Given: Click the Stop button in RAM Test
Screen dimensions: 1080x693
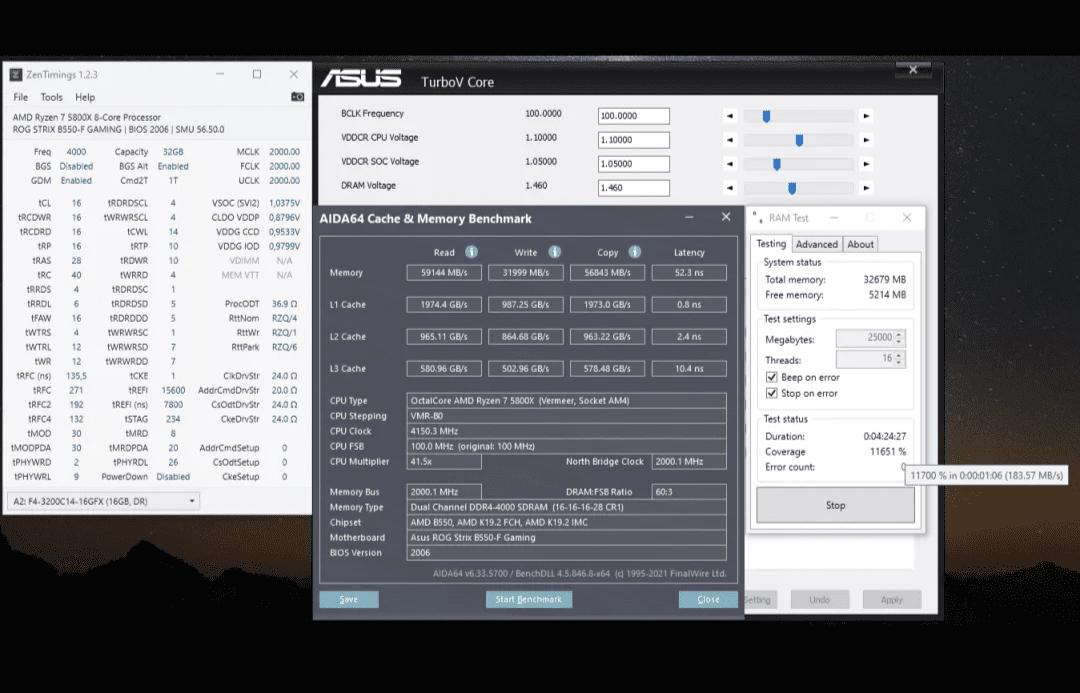Looking at the screenshot, I should (x=835, y=505).
